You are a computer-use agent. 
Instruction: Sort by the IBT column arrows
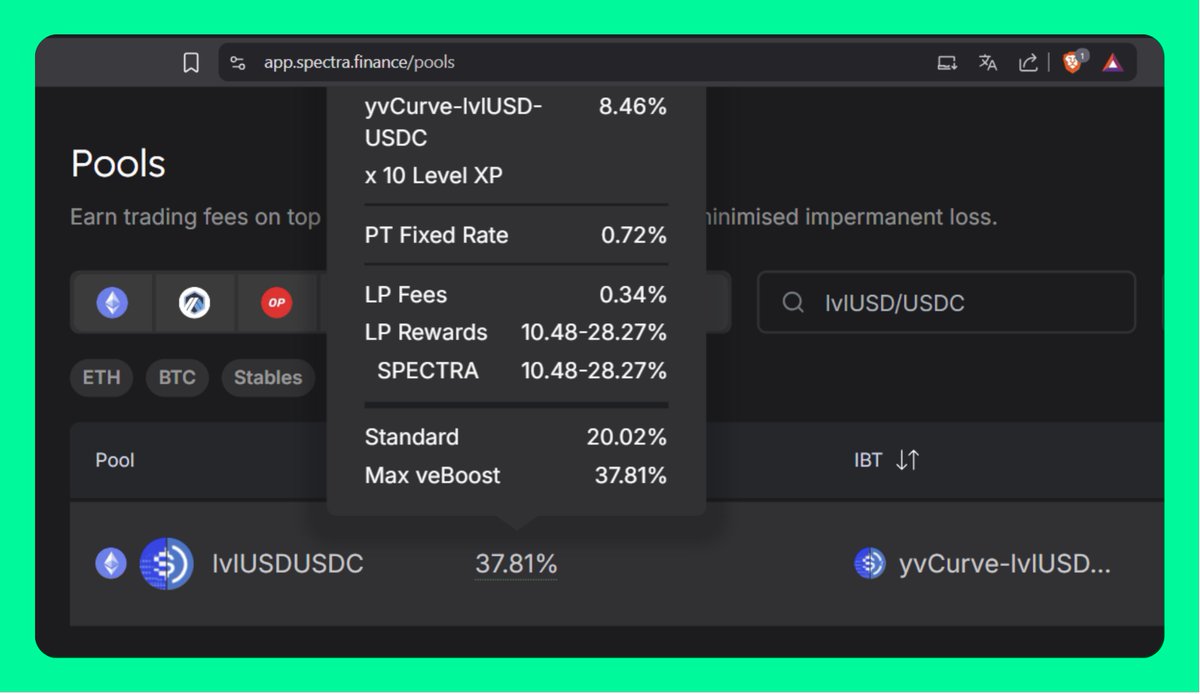pos(907,460)
